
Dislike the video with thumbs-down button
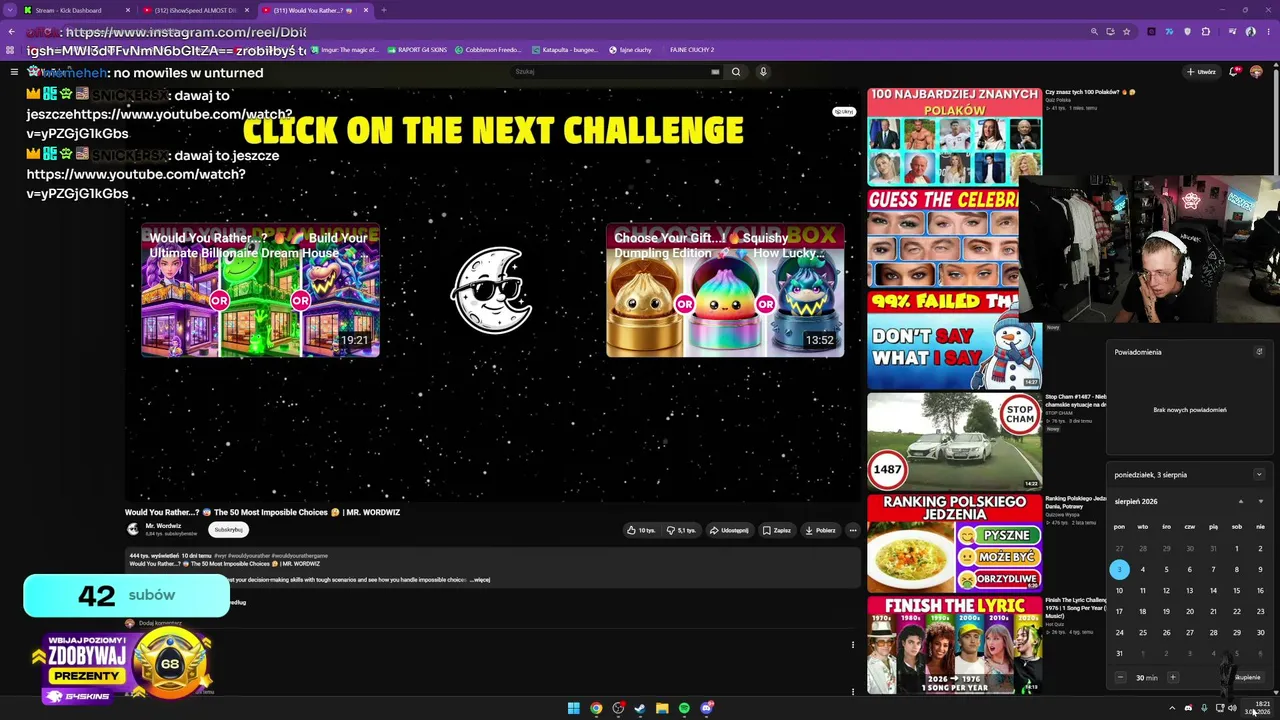[681, 530]
